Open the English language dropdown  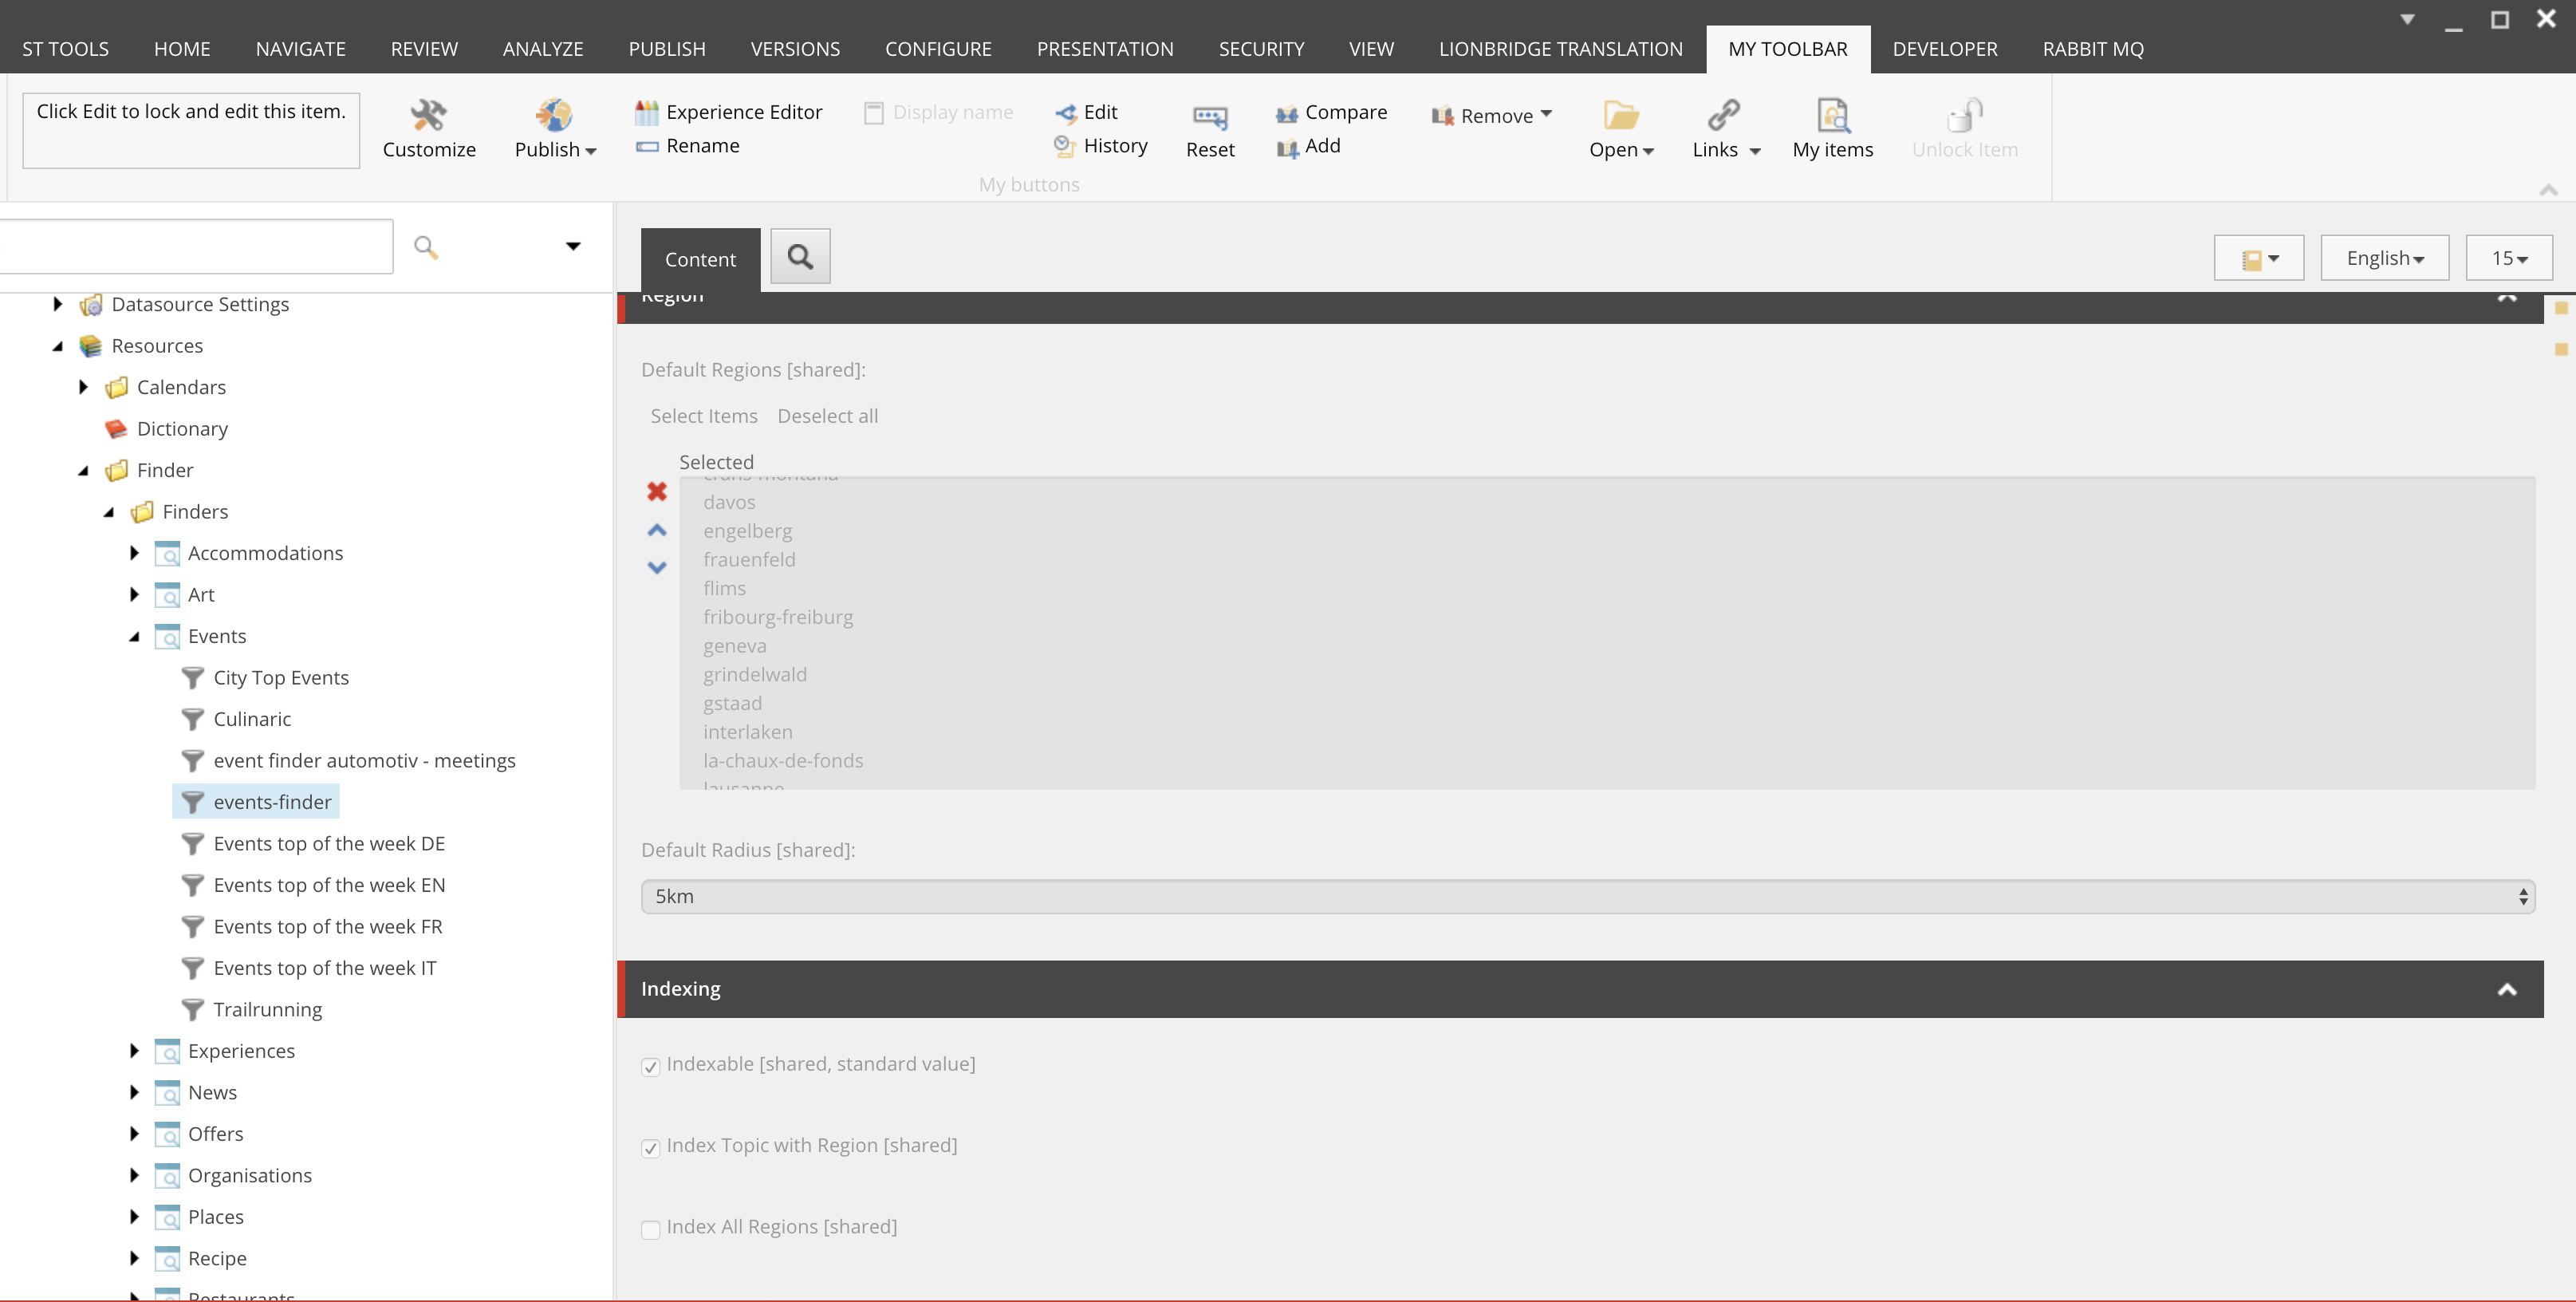pyautogui.click(x=2384, y=258)
